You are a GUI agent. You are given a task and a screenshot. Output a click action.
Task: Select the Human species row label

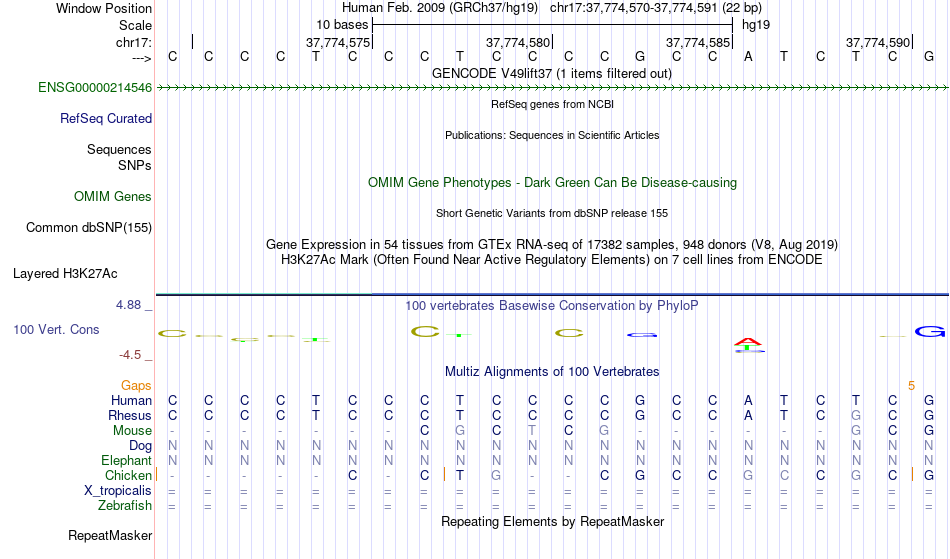click(x=131, y=401)
